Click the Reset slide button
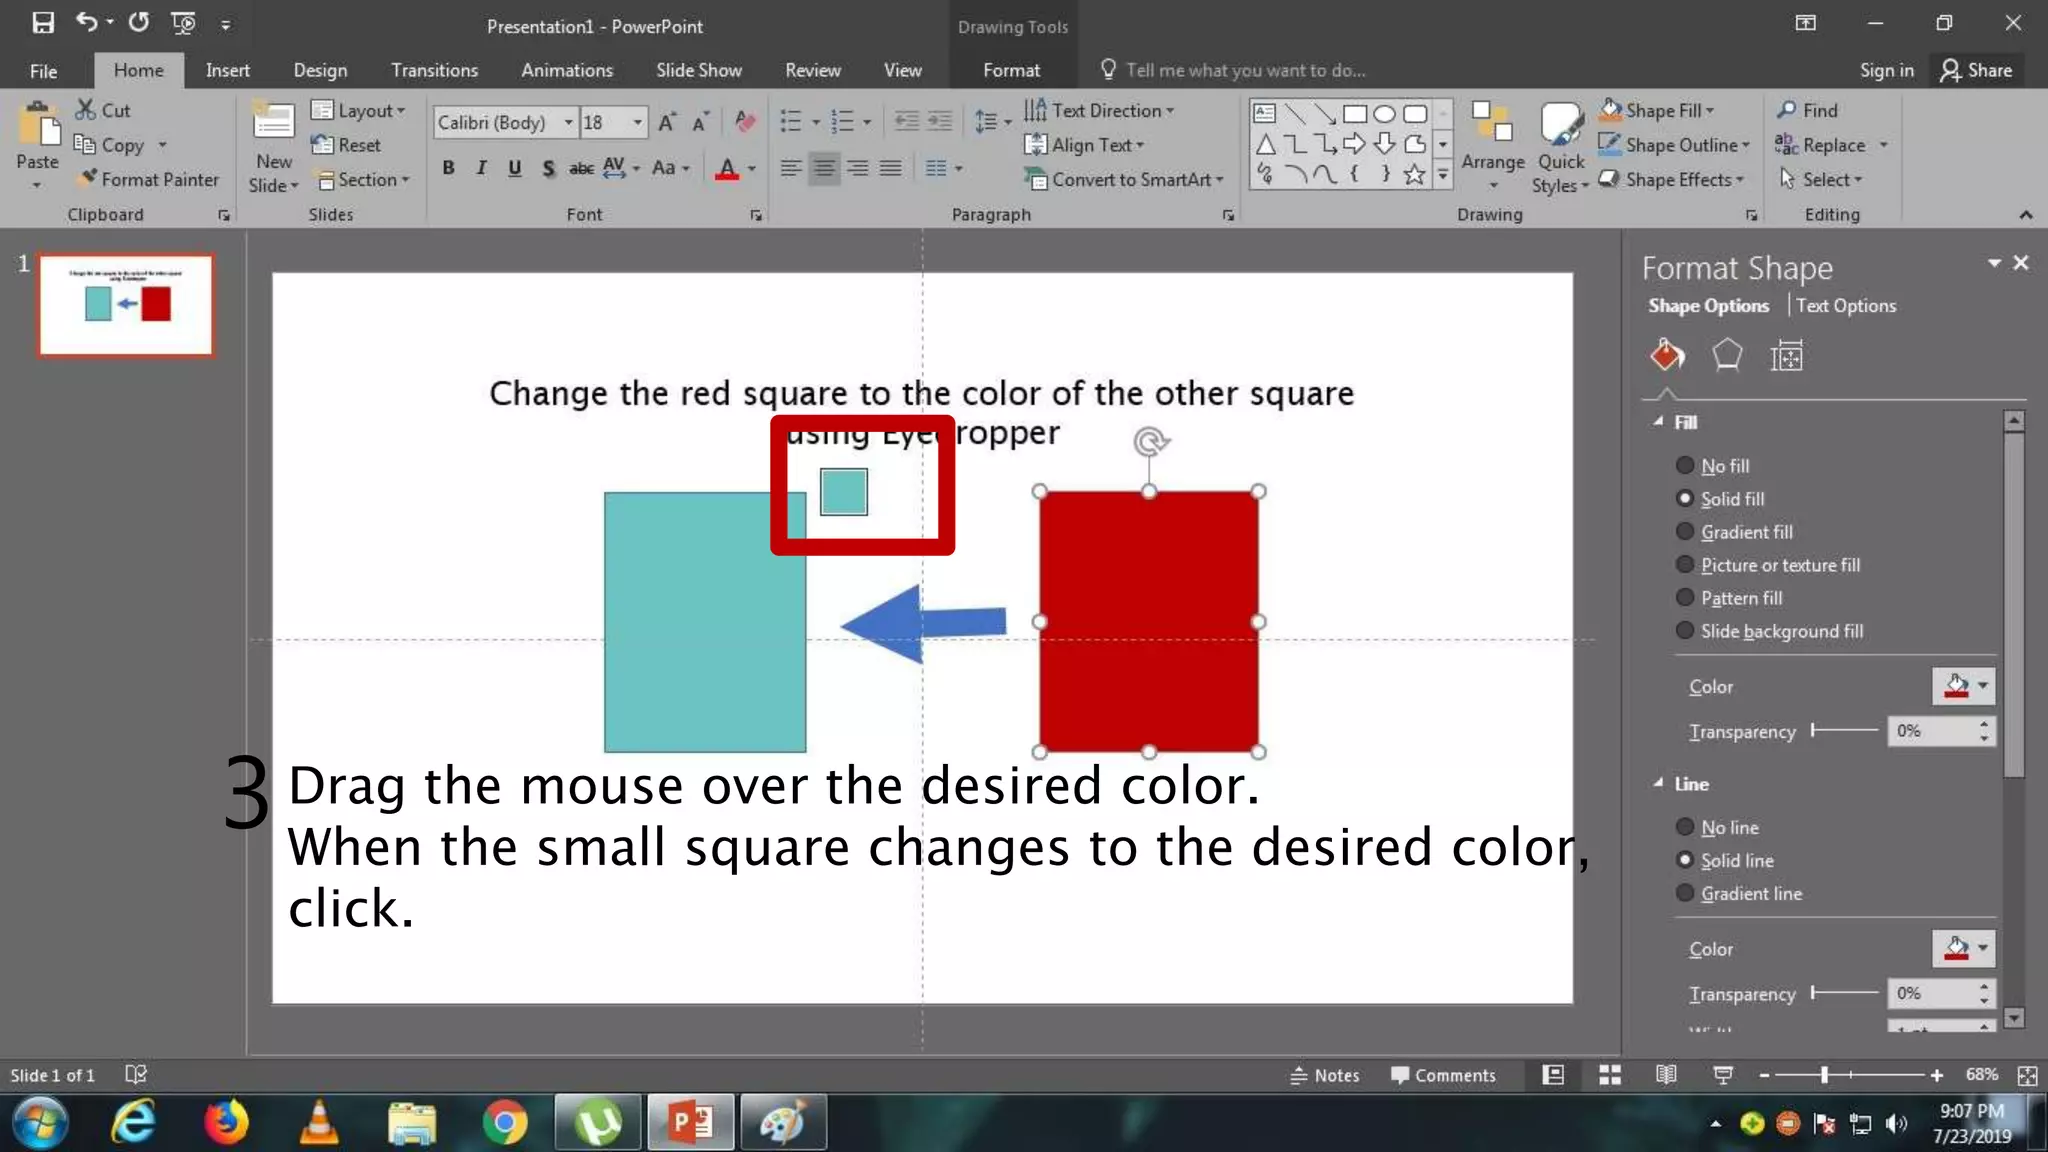The image size is (2048, 1152). pos(346,145)
